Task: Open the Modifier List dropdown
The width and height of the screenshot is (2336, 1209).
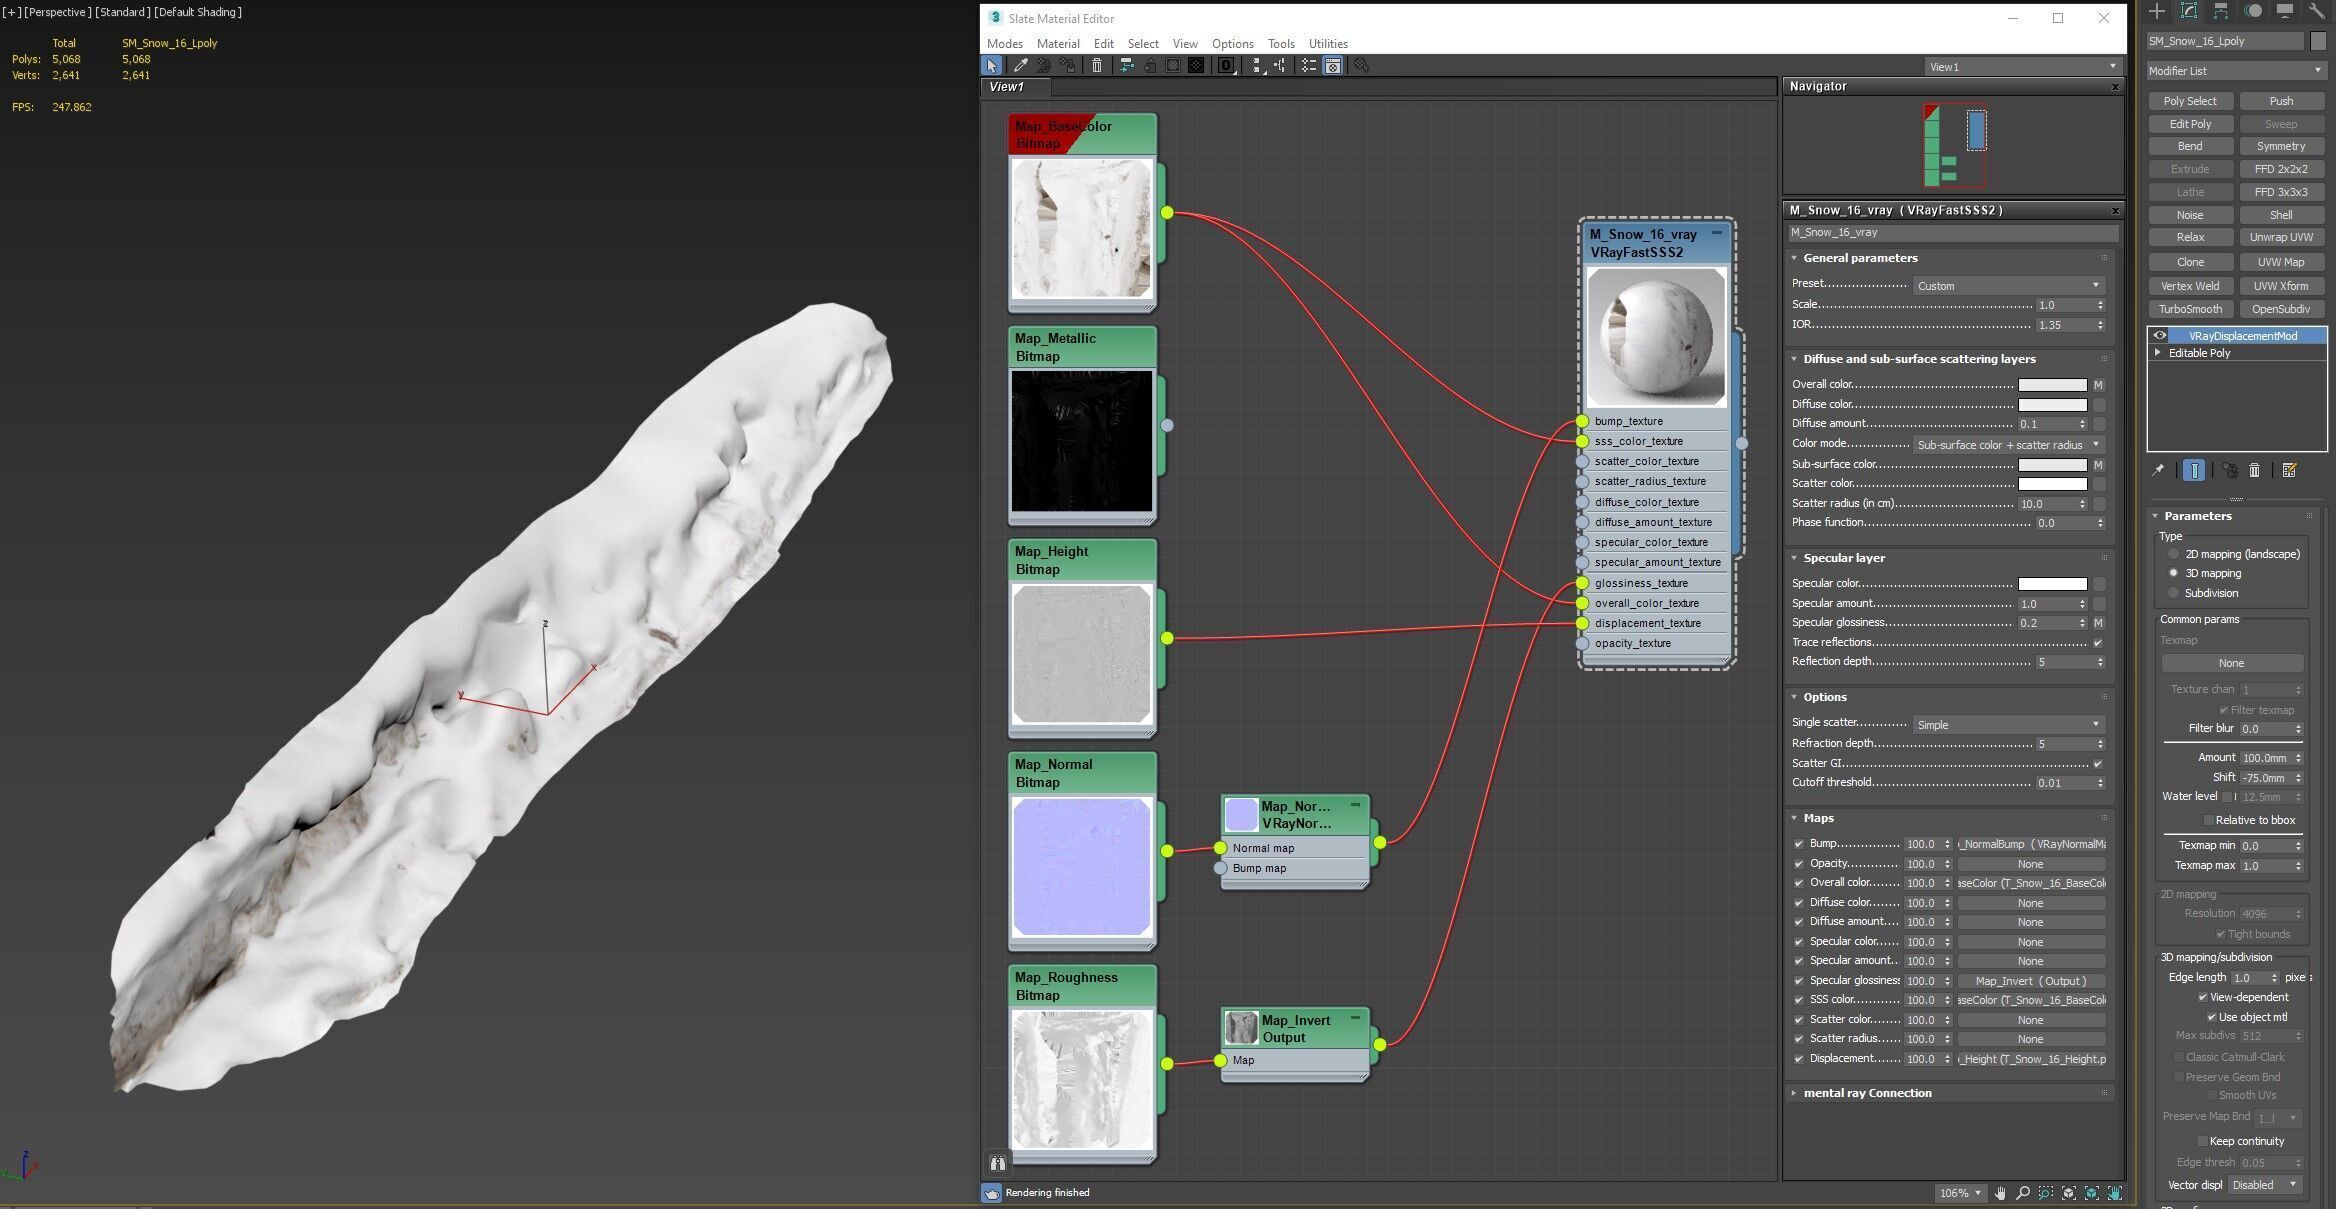Action: [x=2235, y=71]
